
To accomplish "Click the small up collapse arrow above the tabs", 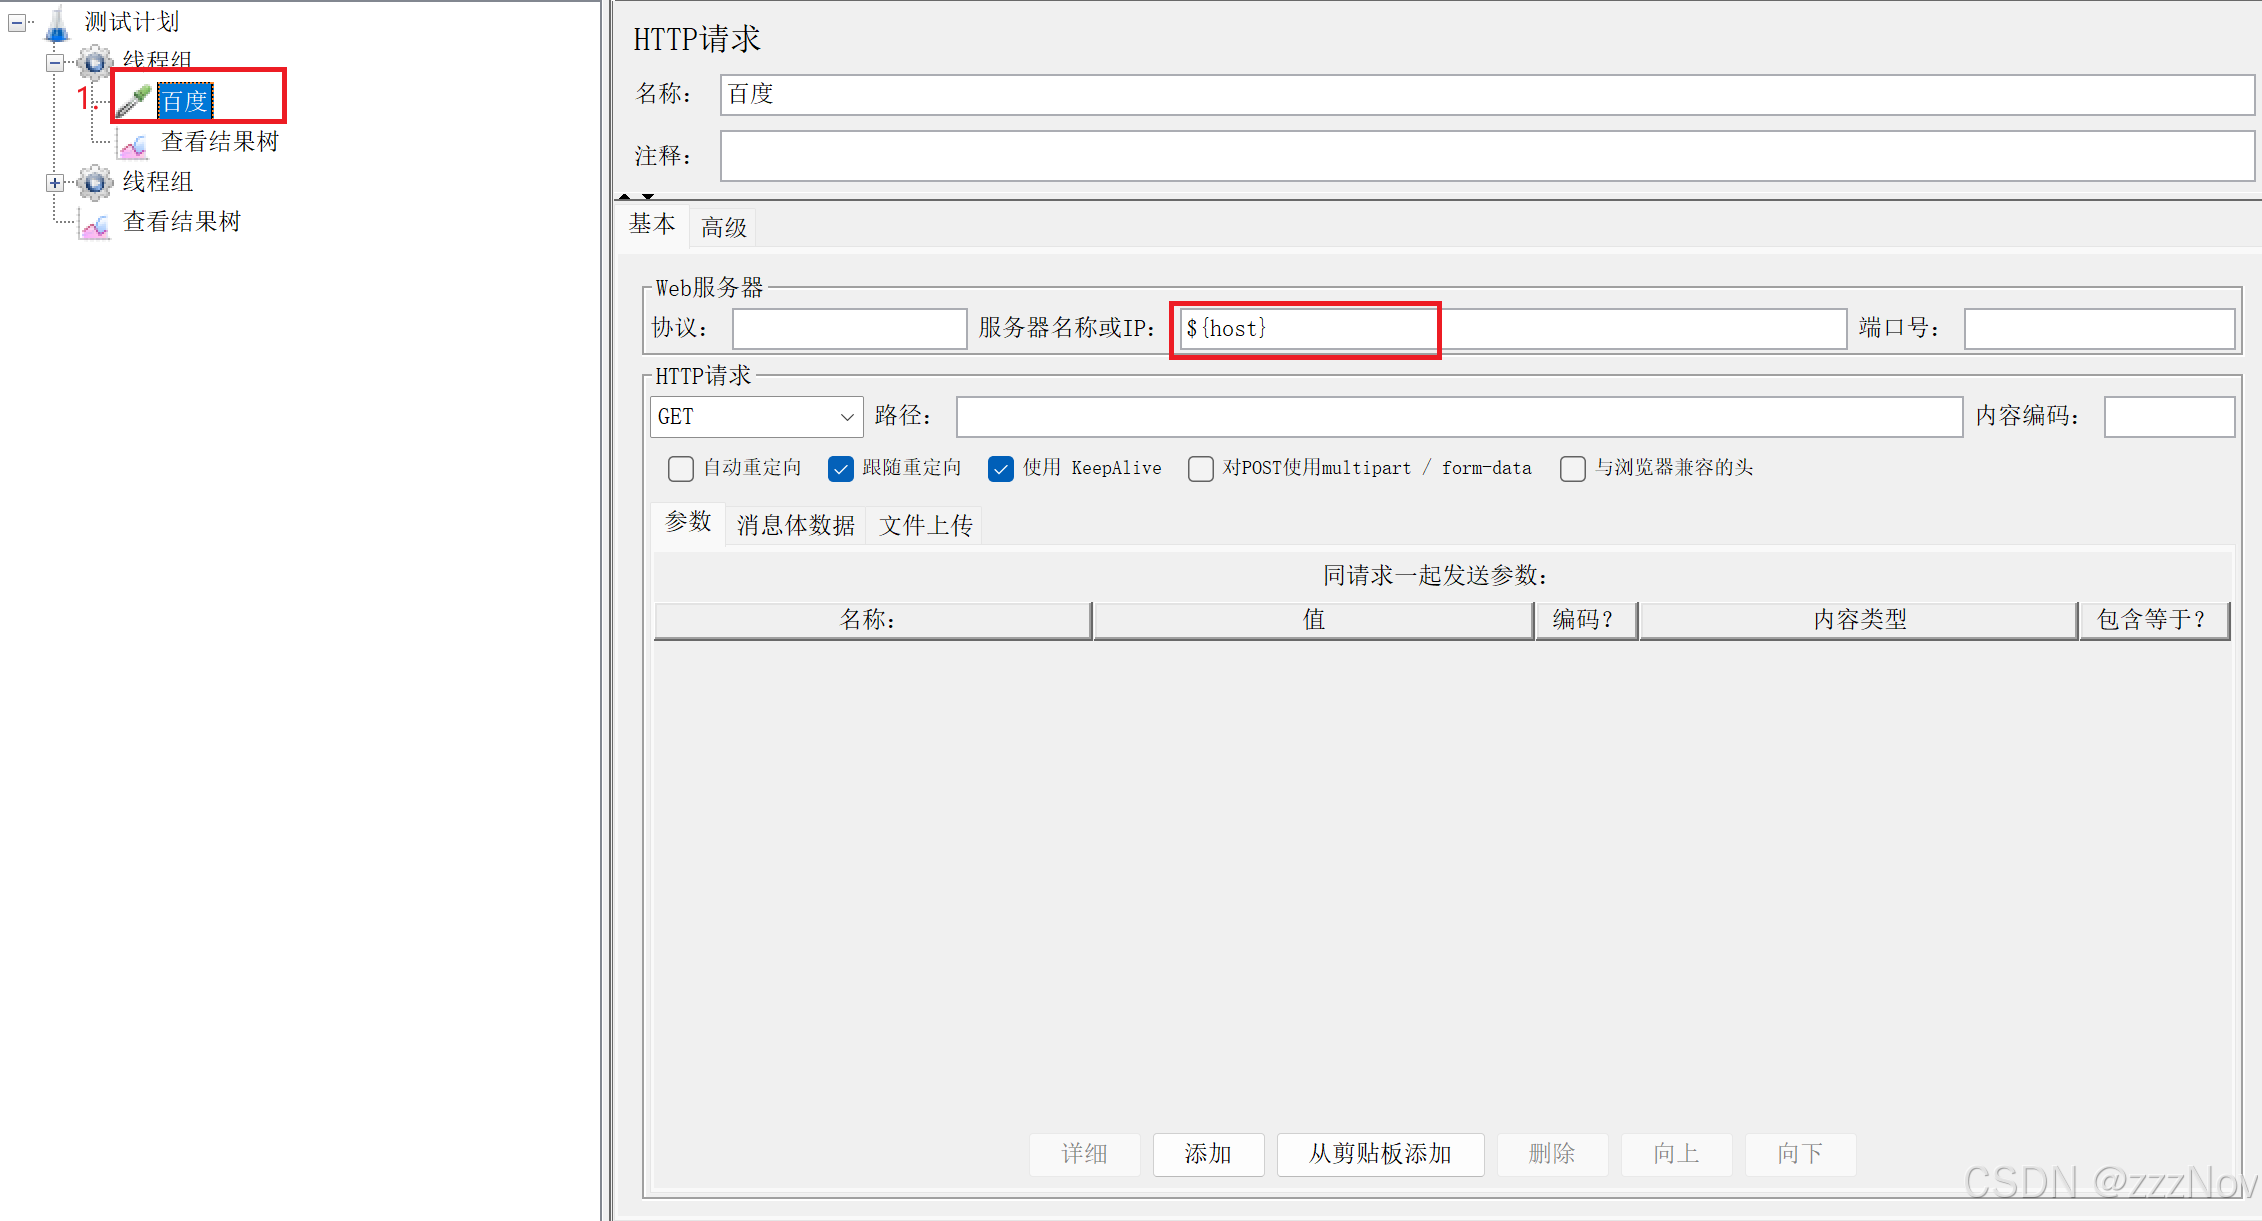I will (625, 196).
